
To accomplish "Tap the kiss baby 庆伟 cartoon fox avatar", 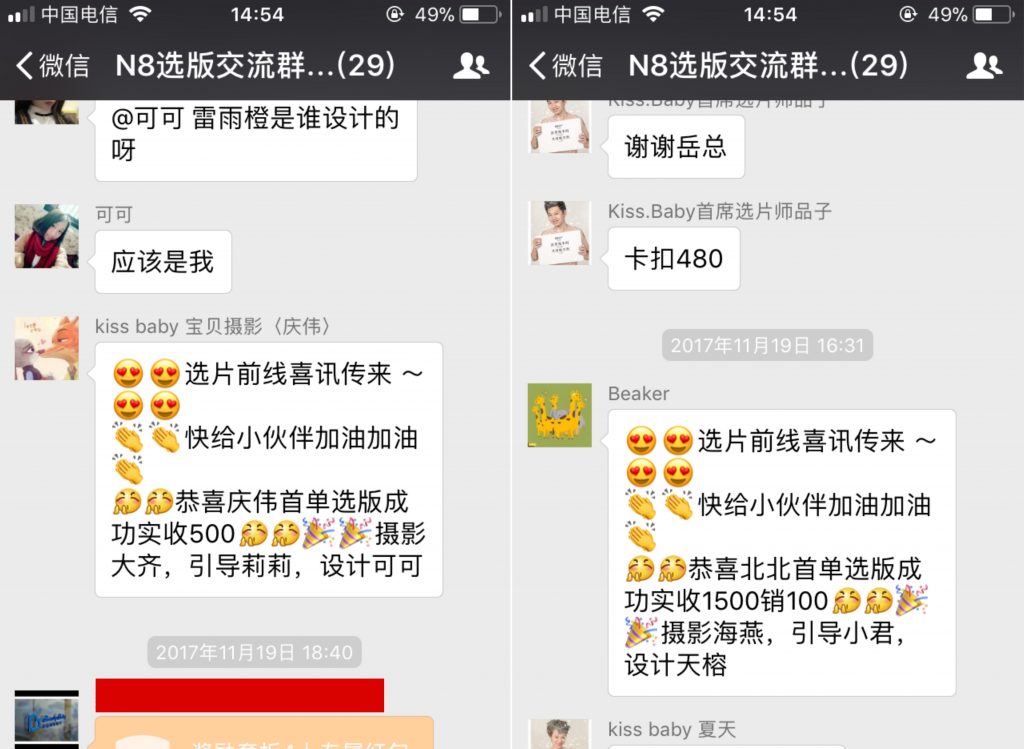I will coord(46,348).
